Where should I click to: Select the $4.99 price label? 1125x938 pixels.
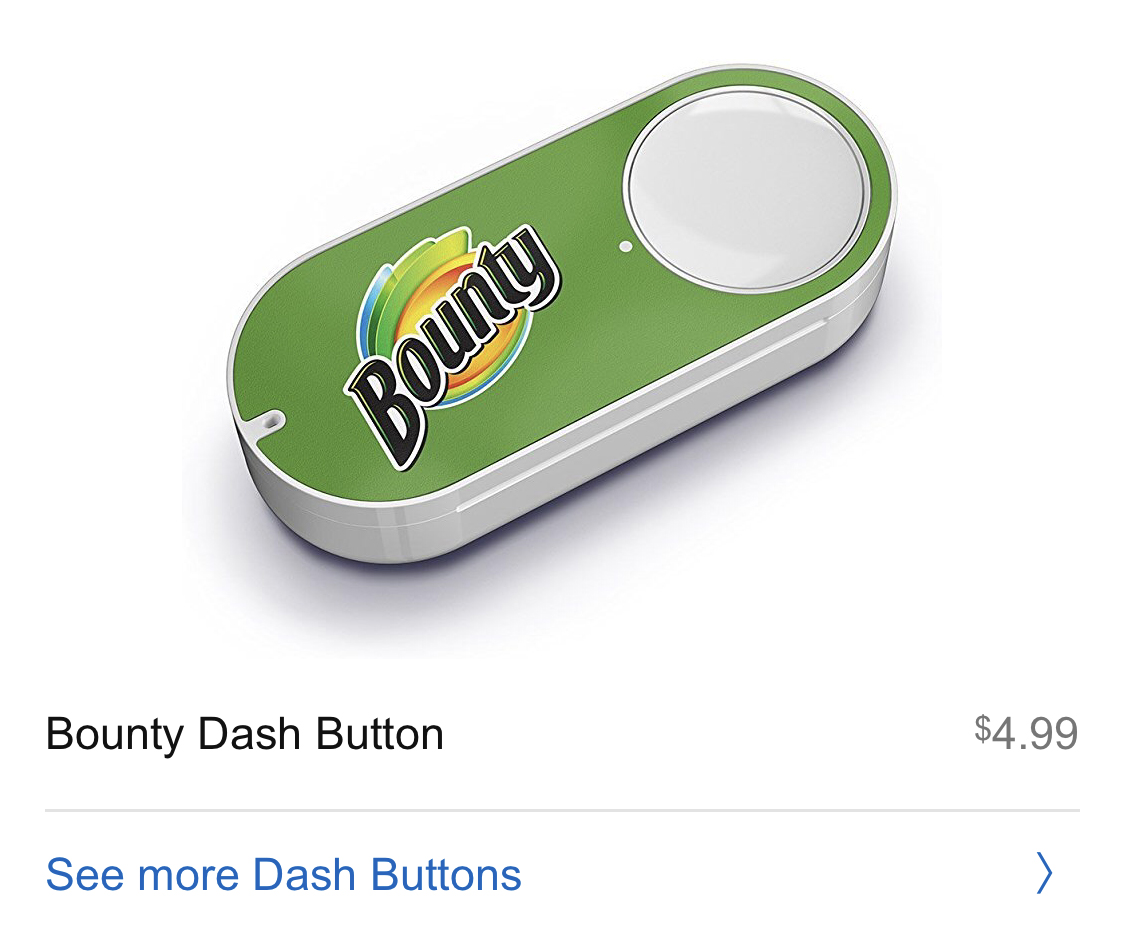coord(1026,733)
